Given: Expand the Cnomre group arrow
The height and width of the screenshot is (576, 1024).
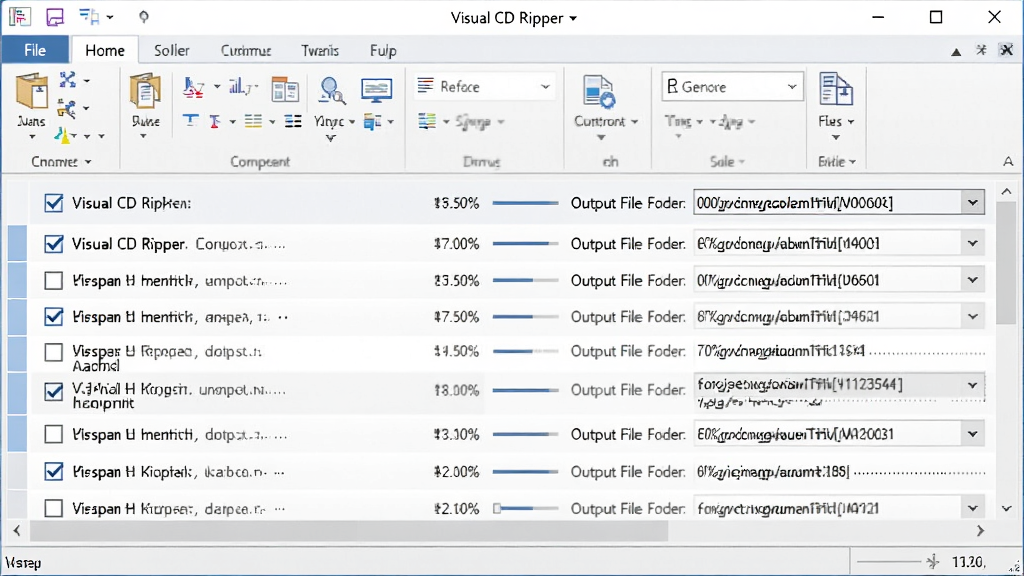Looking at the screenshot, I should (88, 162).
